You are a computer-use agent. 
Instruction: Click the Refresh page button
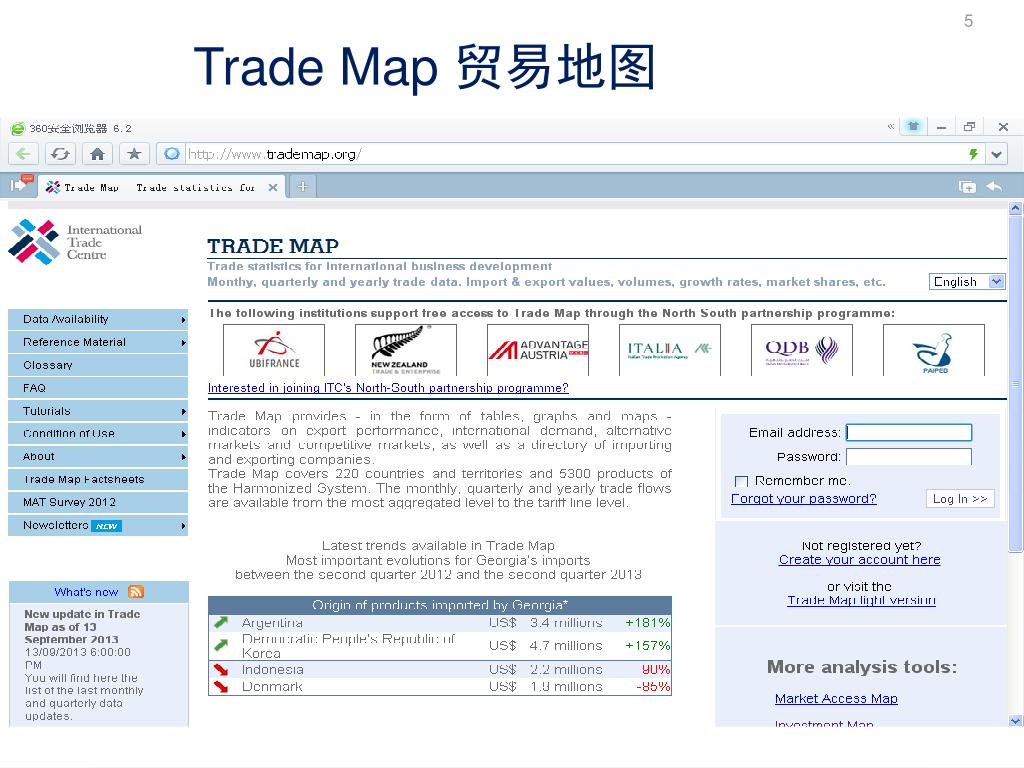(61, 154)
